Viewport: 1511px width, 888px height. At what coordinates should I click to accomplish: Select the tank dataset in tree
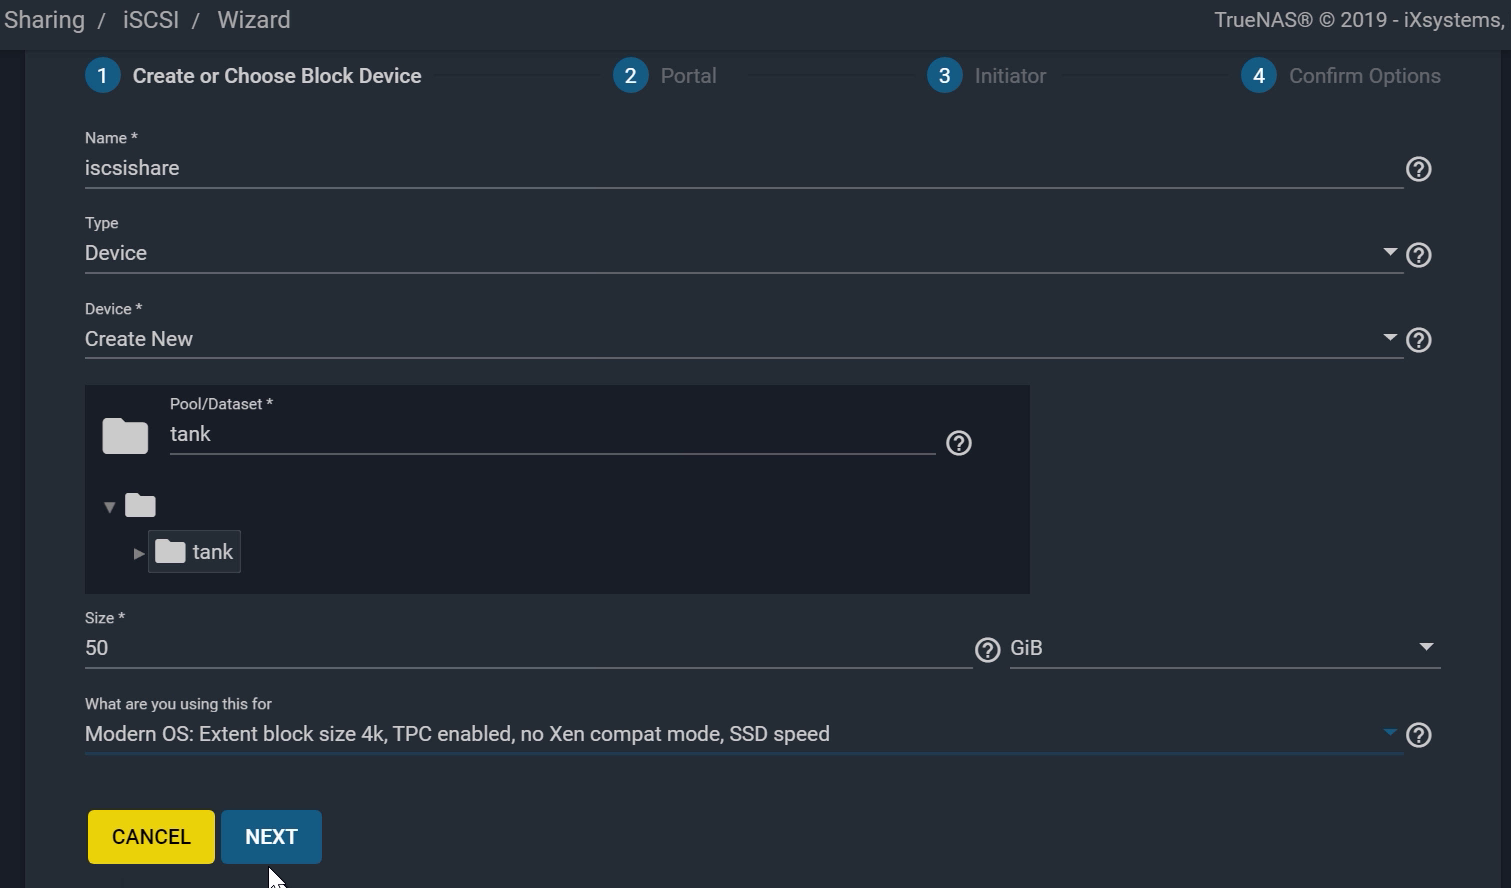click(211, 552)
